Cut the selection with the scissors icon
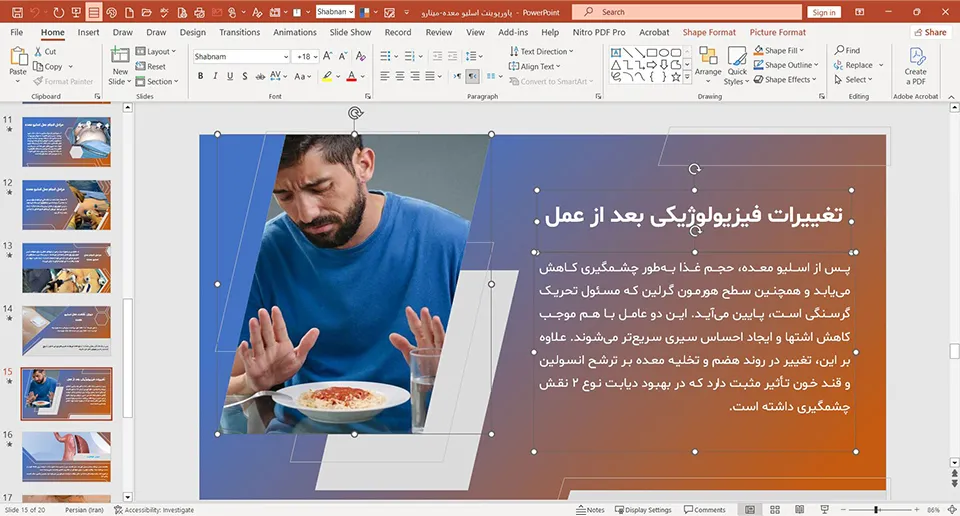 (x=45, y=52)
